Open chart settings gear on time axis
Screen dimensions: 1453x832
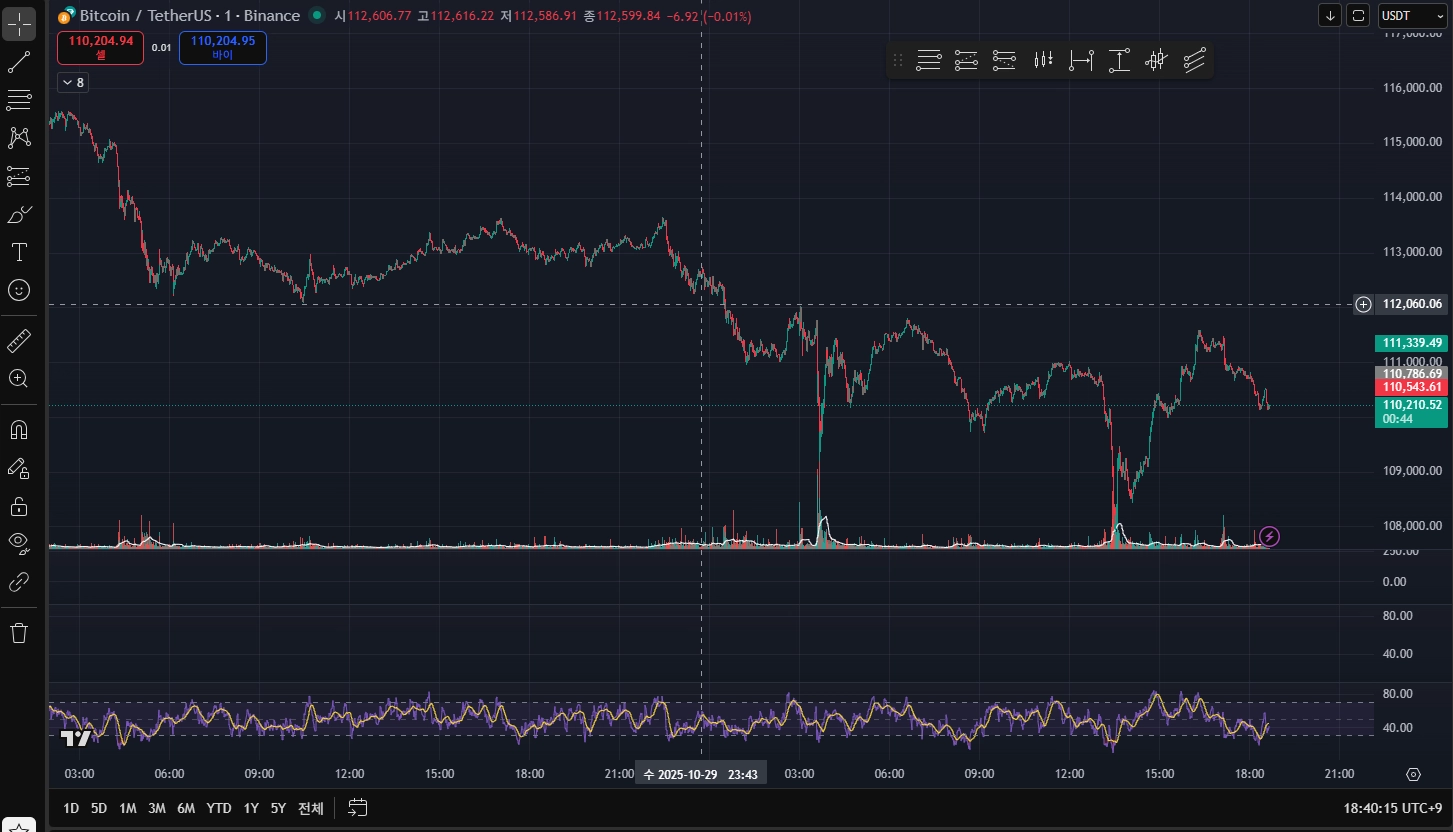(1413, 774)
